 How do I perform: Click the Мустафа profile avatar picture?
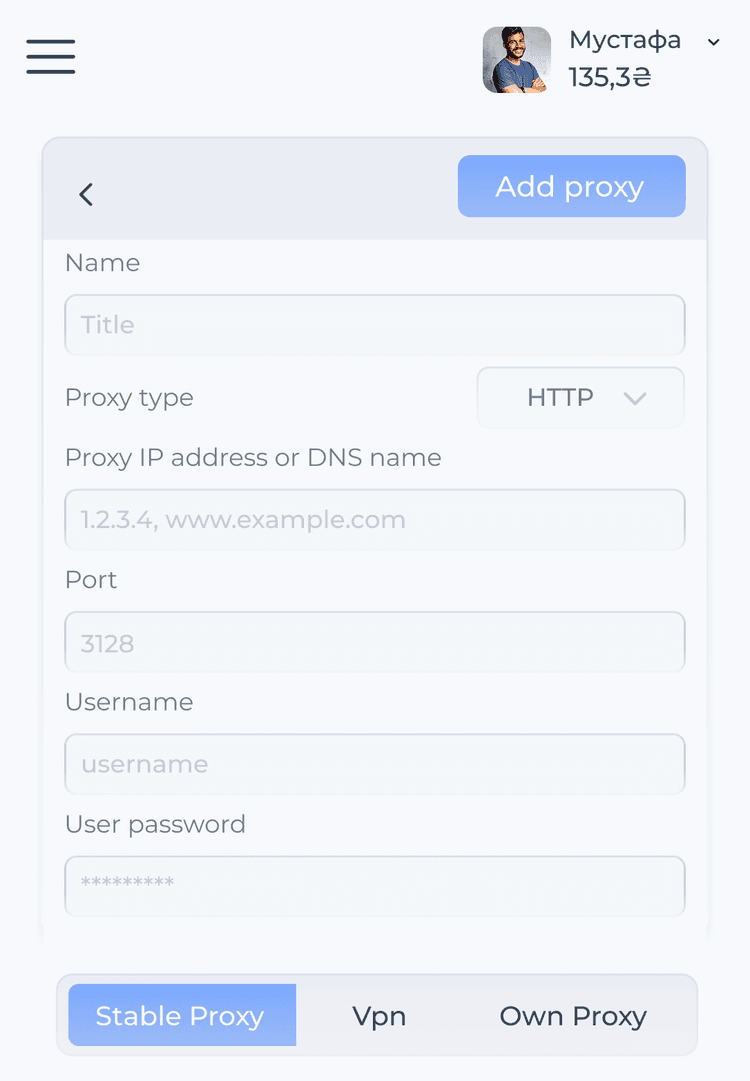pos(517,60)
